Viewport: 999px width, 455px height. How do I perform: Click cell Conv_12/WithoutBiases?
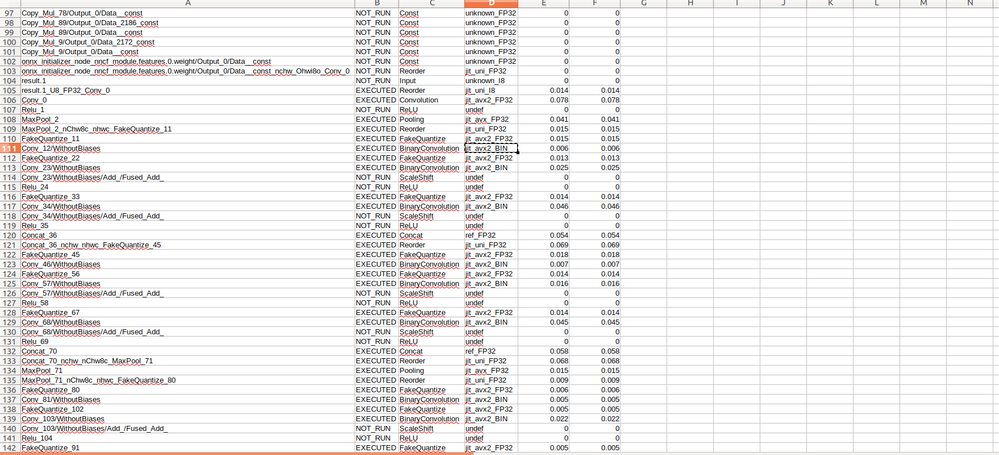point(187,148)
